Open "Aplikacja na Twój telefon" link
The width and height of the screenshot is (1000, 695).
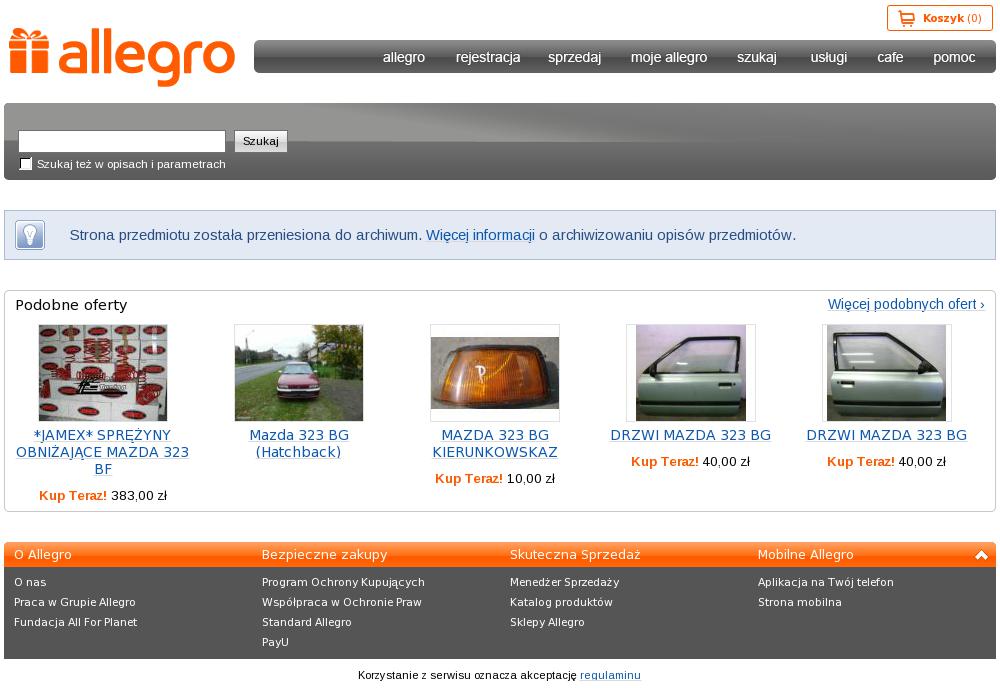click(x=826, y=582)
